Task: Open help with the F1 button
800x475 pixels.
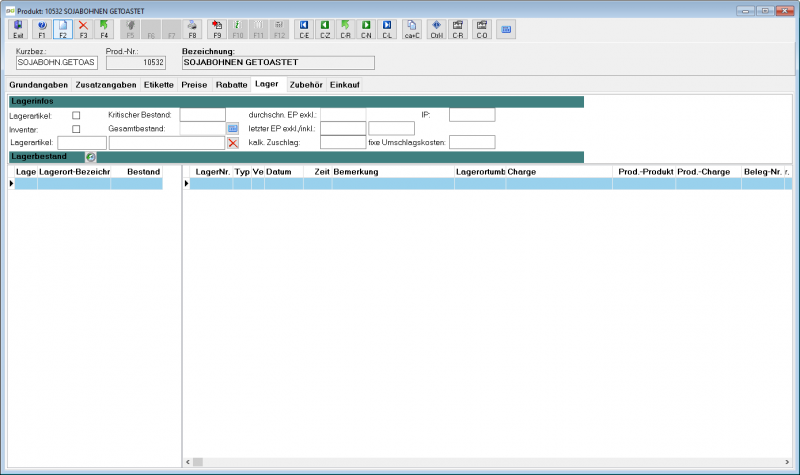Action: pyautogui.click(x=42, y=29)
